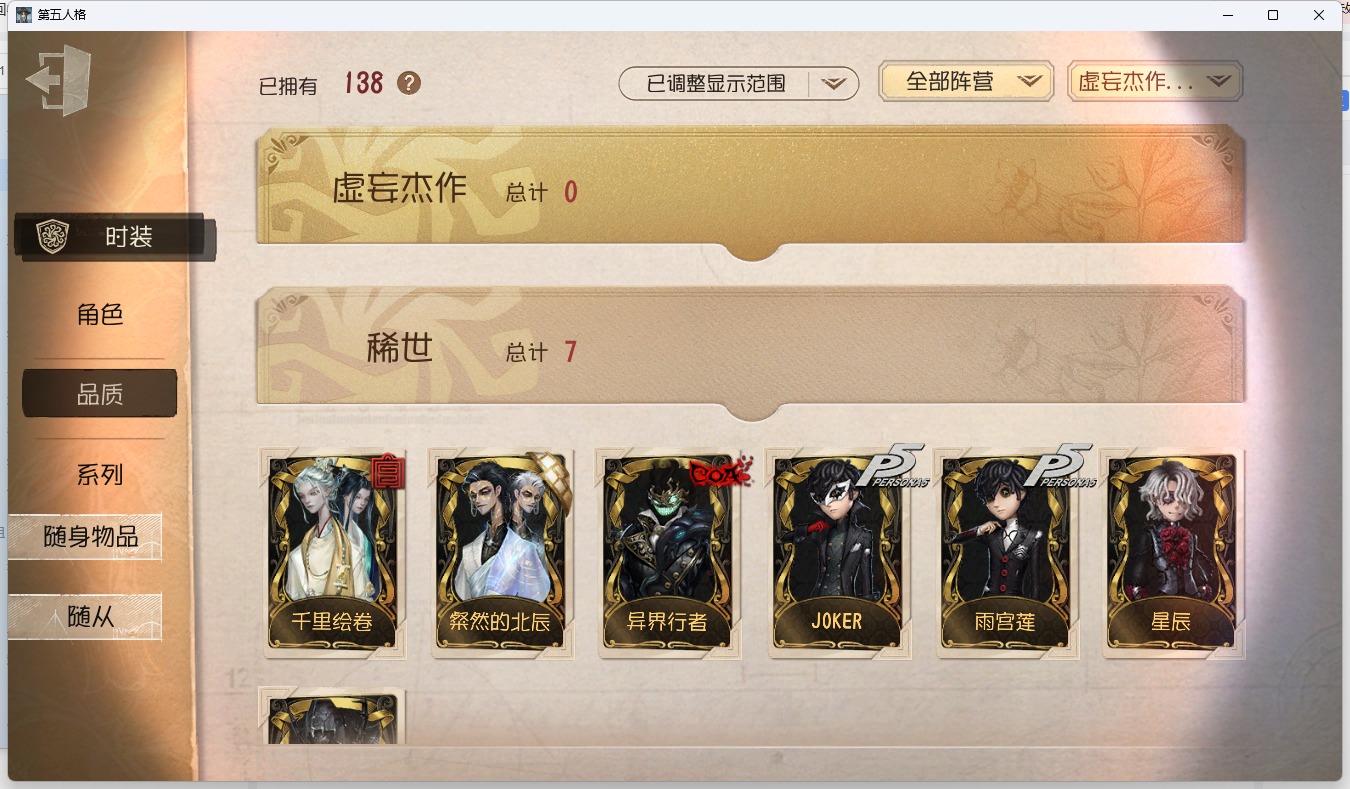Select the 品质 sorting tab
Screen dimensions: 1350x789
point(100,394)
